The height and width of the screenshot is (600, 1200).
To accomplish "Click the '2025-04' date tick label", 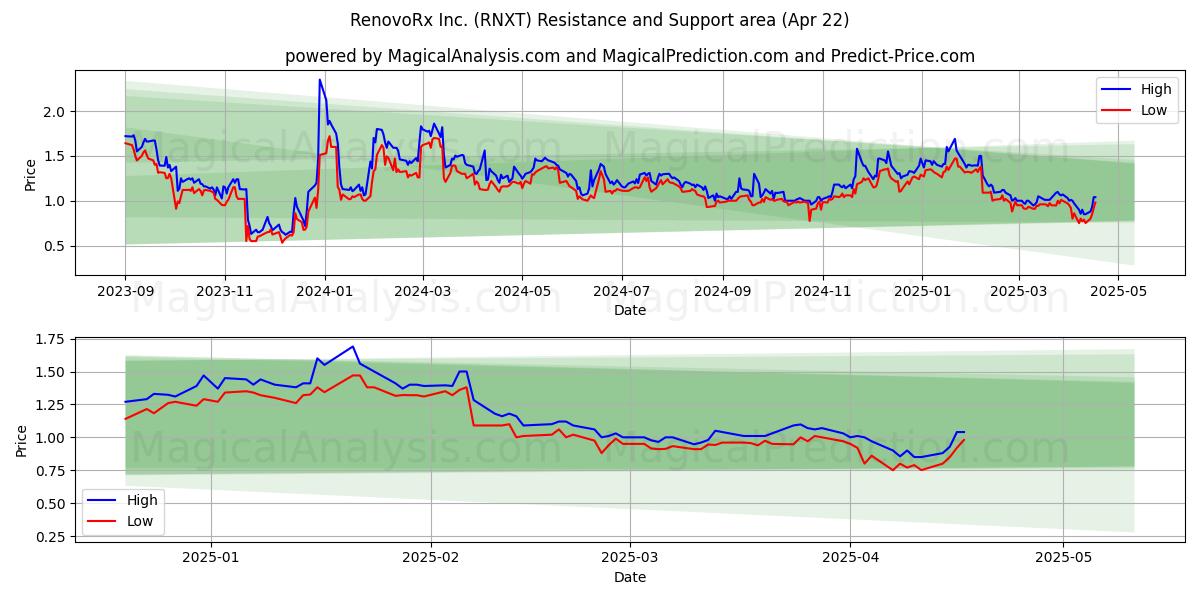I will pos(850,558).
